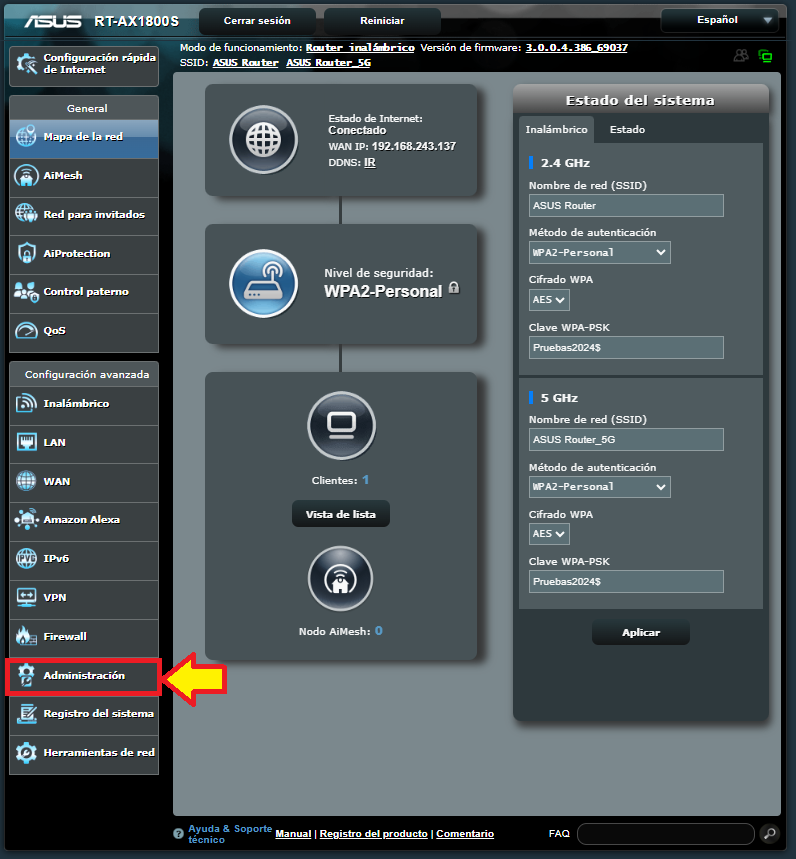Image resolution: width=796 pixels, height=859 pixels.
Task: Open AiProtection from the sidebar
Action: (x=84, y=254)
